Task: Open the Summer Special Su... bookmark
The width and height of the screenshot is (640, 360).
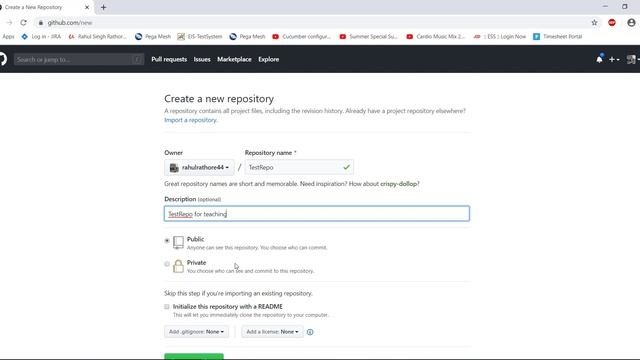Action: coord(369,36)
